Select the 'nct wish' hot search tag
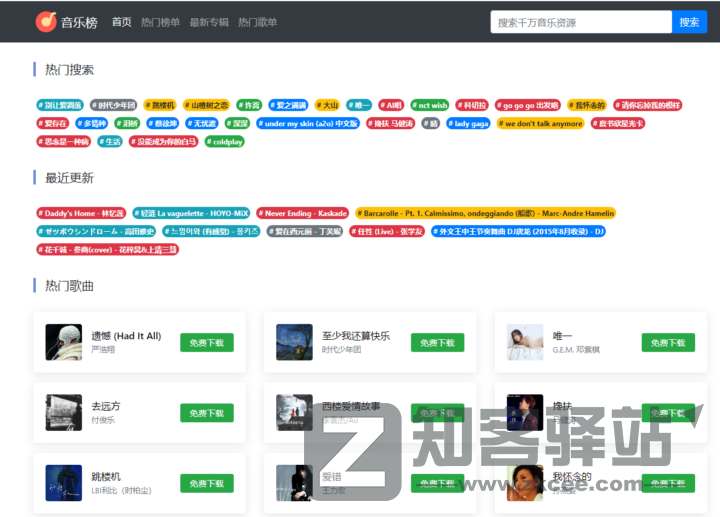The image size is (720, 517). coord(430,105)
